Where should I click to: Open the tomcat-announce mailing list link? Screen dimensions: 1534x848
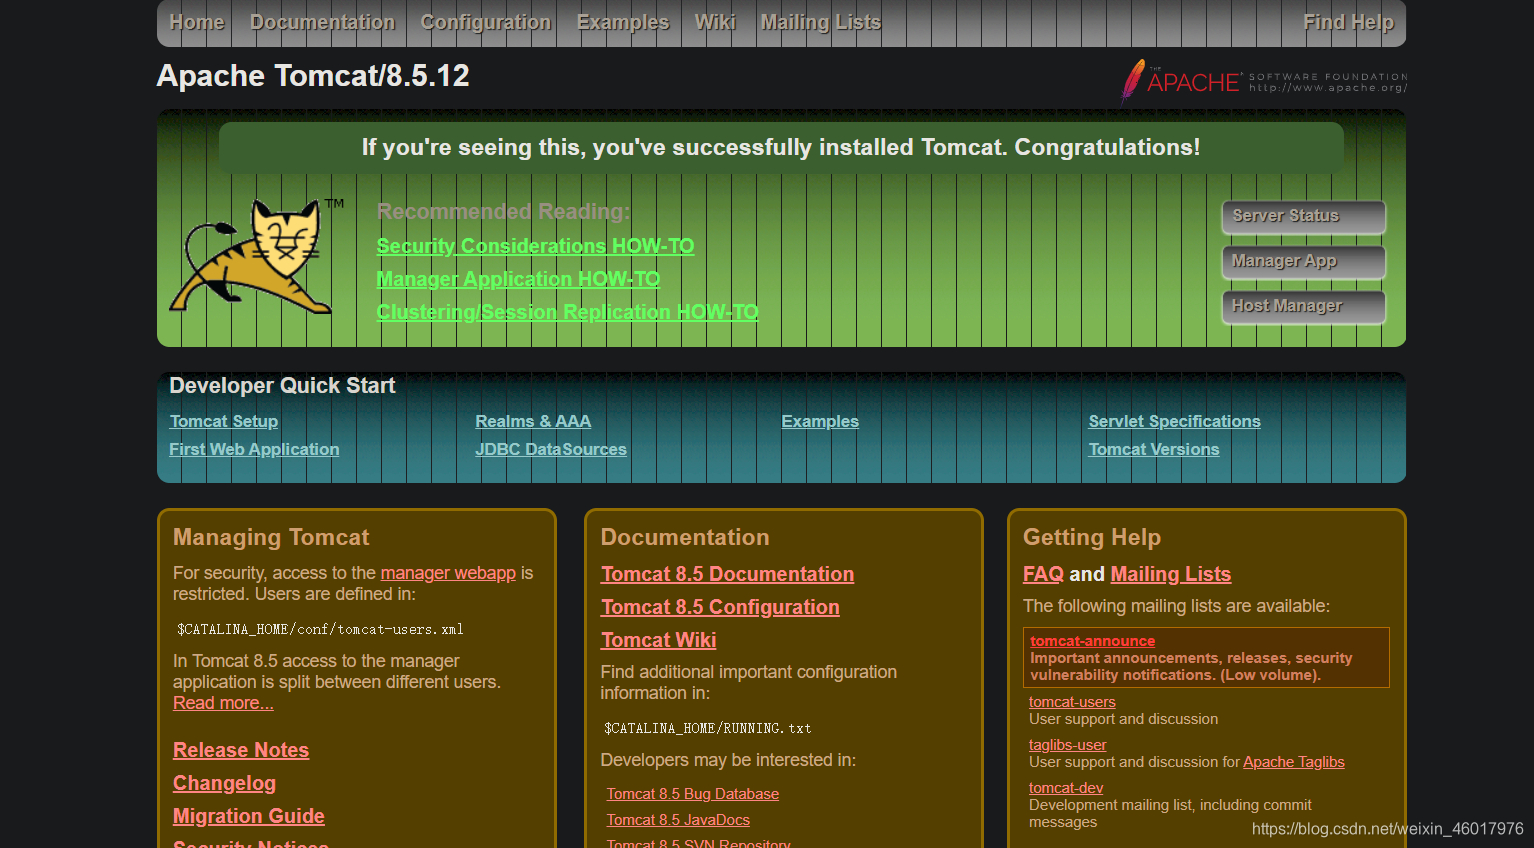1092,641
